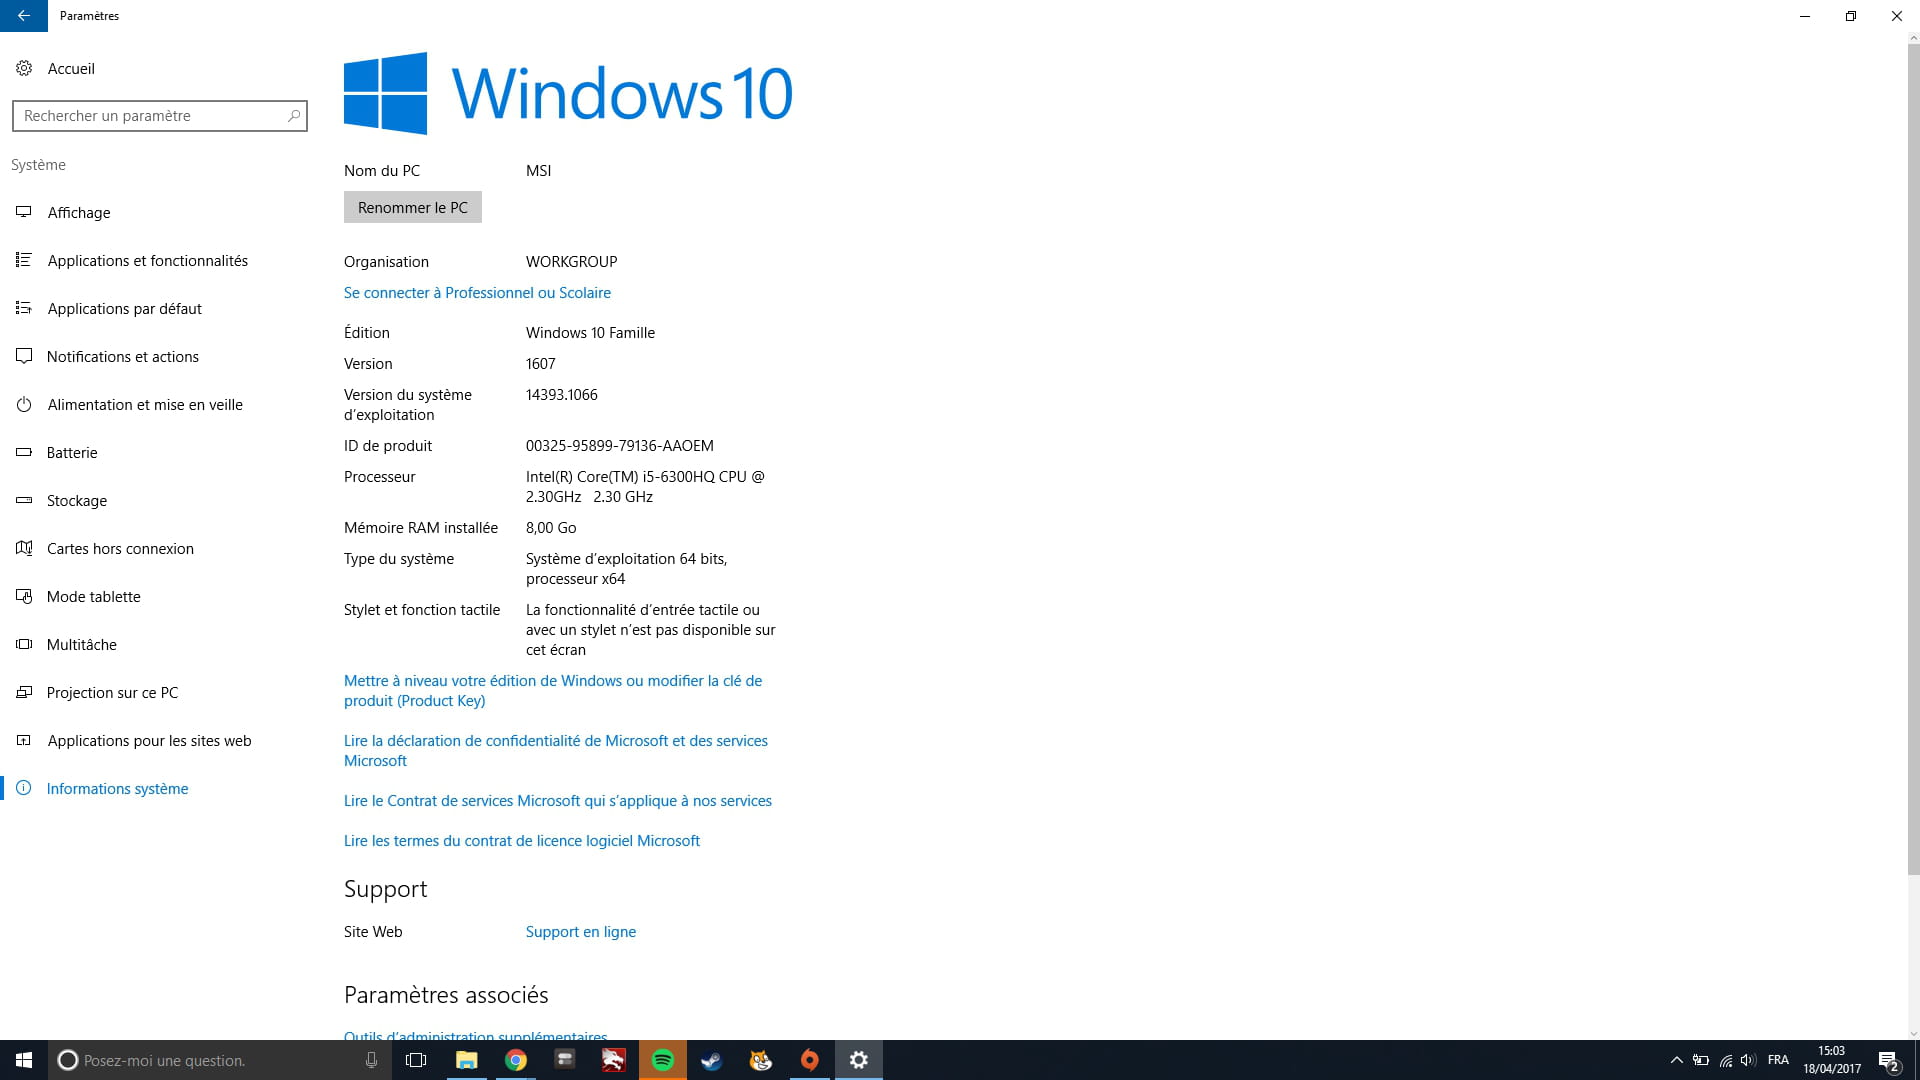The width and height of the screenshot is (1920, 1080).
Task: Open the Windows Start menu
Action: pyautogui.click(x=24, y=1060)
